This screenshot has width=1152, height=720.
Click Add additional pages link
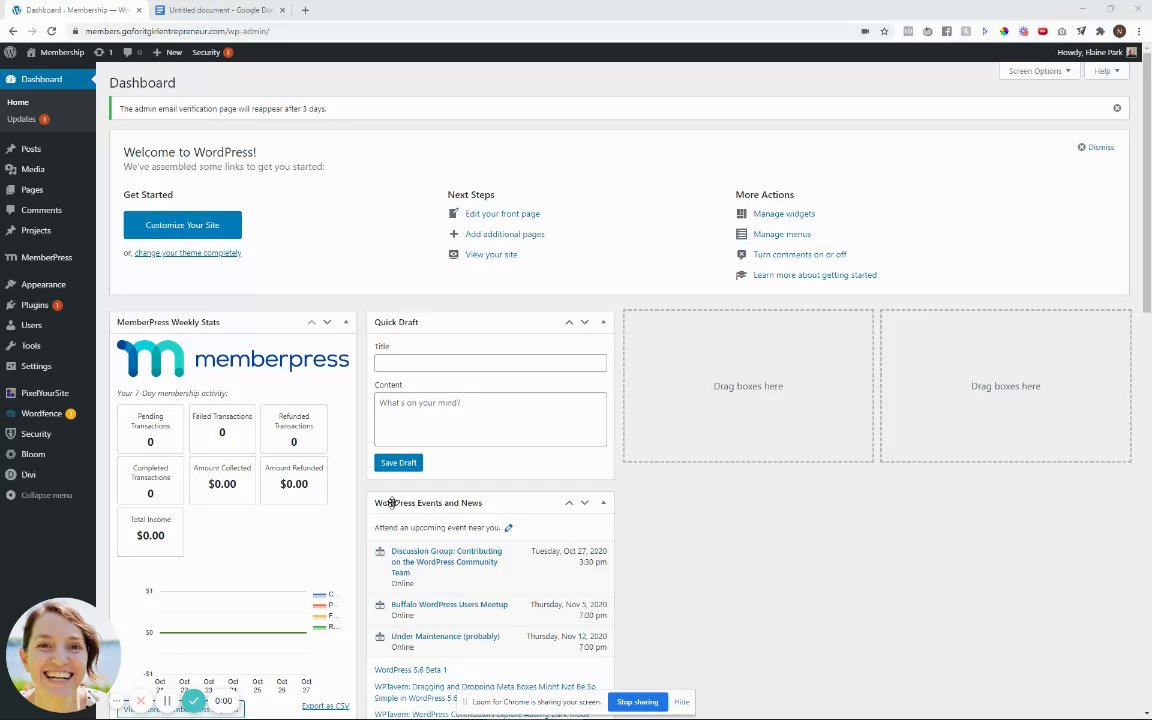pos(505,234)
